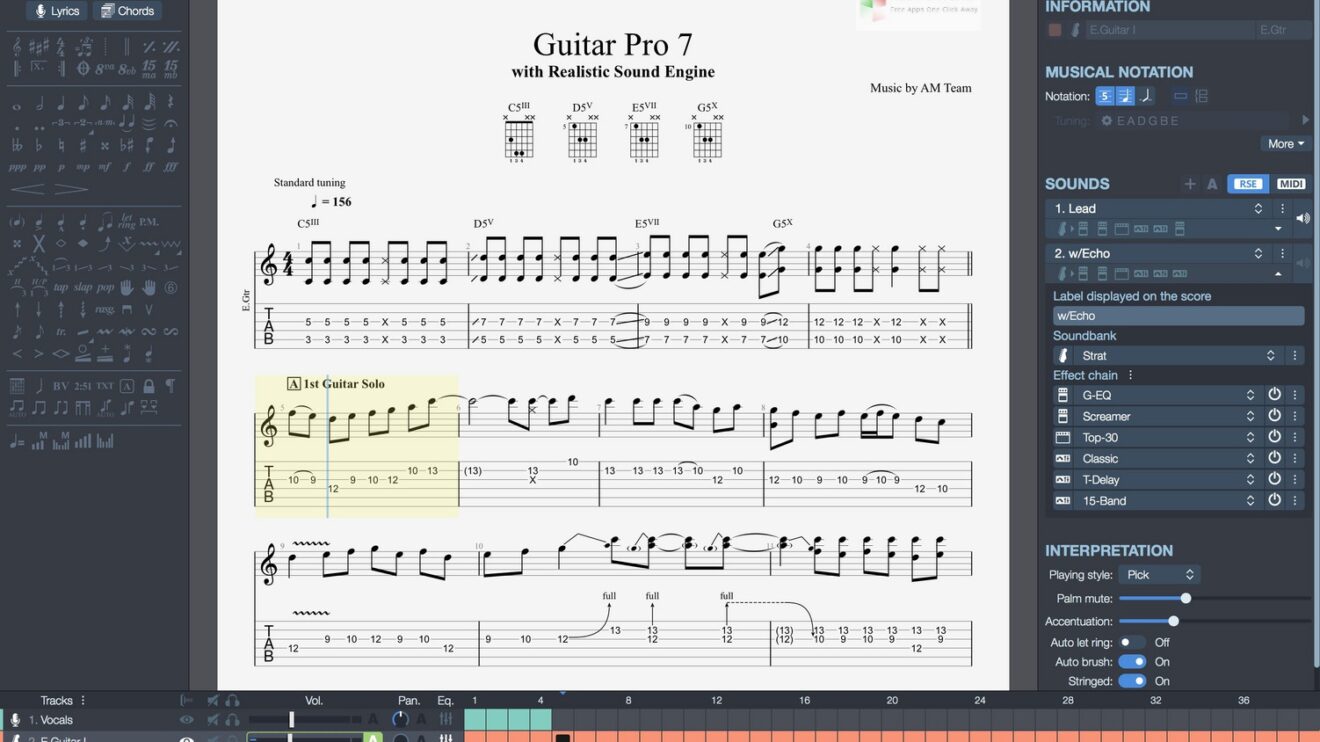The width and height of the screenshot is (1320, 742).
Task: Apply the 15ma octave marking
Action: coord(149,69)
